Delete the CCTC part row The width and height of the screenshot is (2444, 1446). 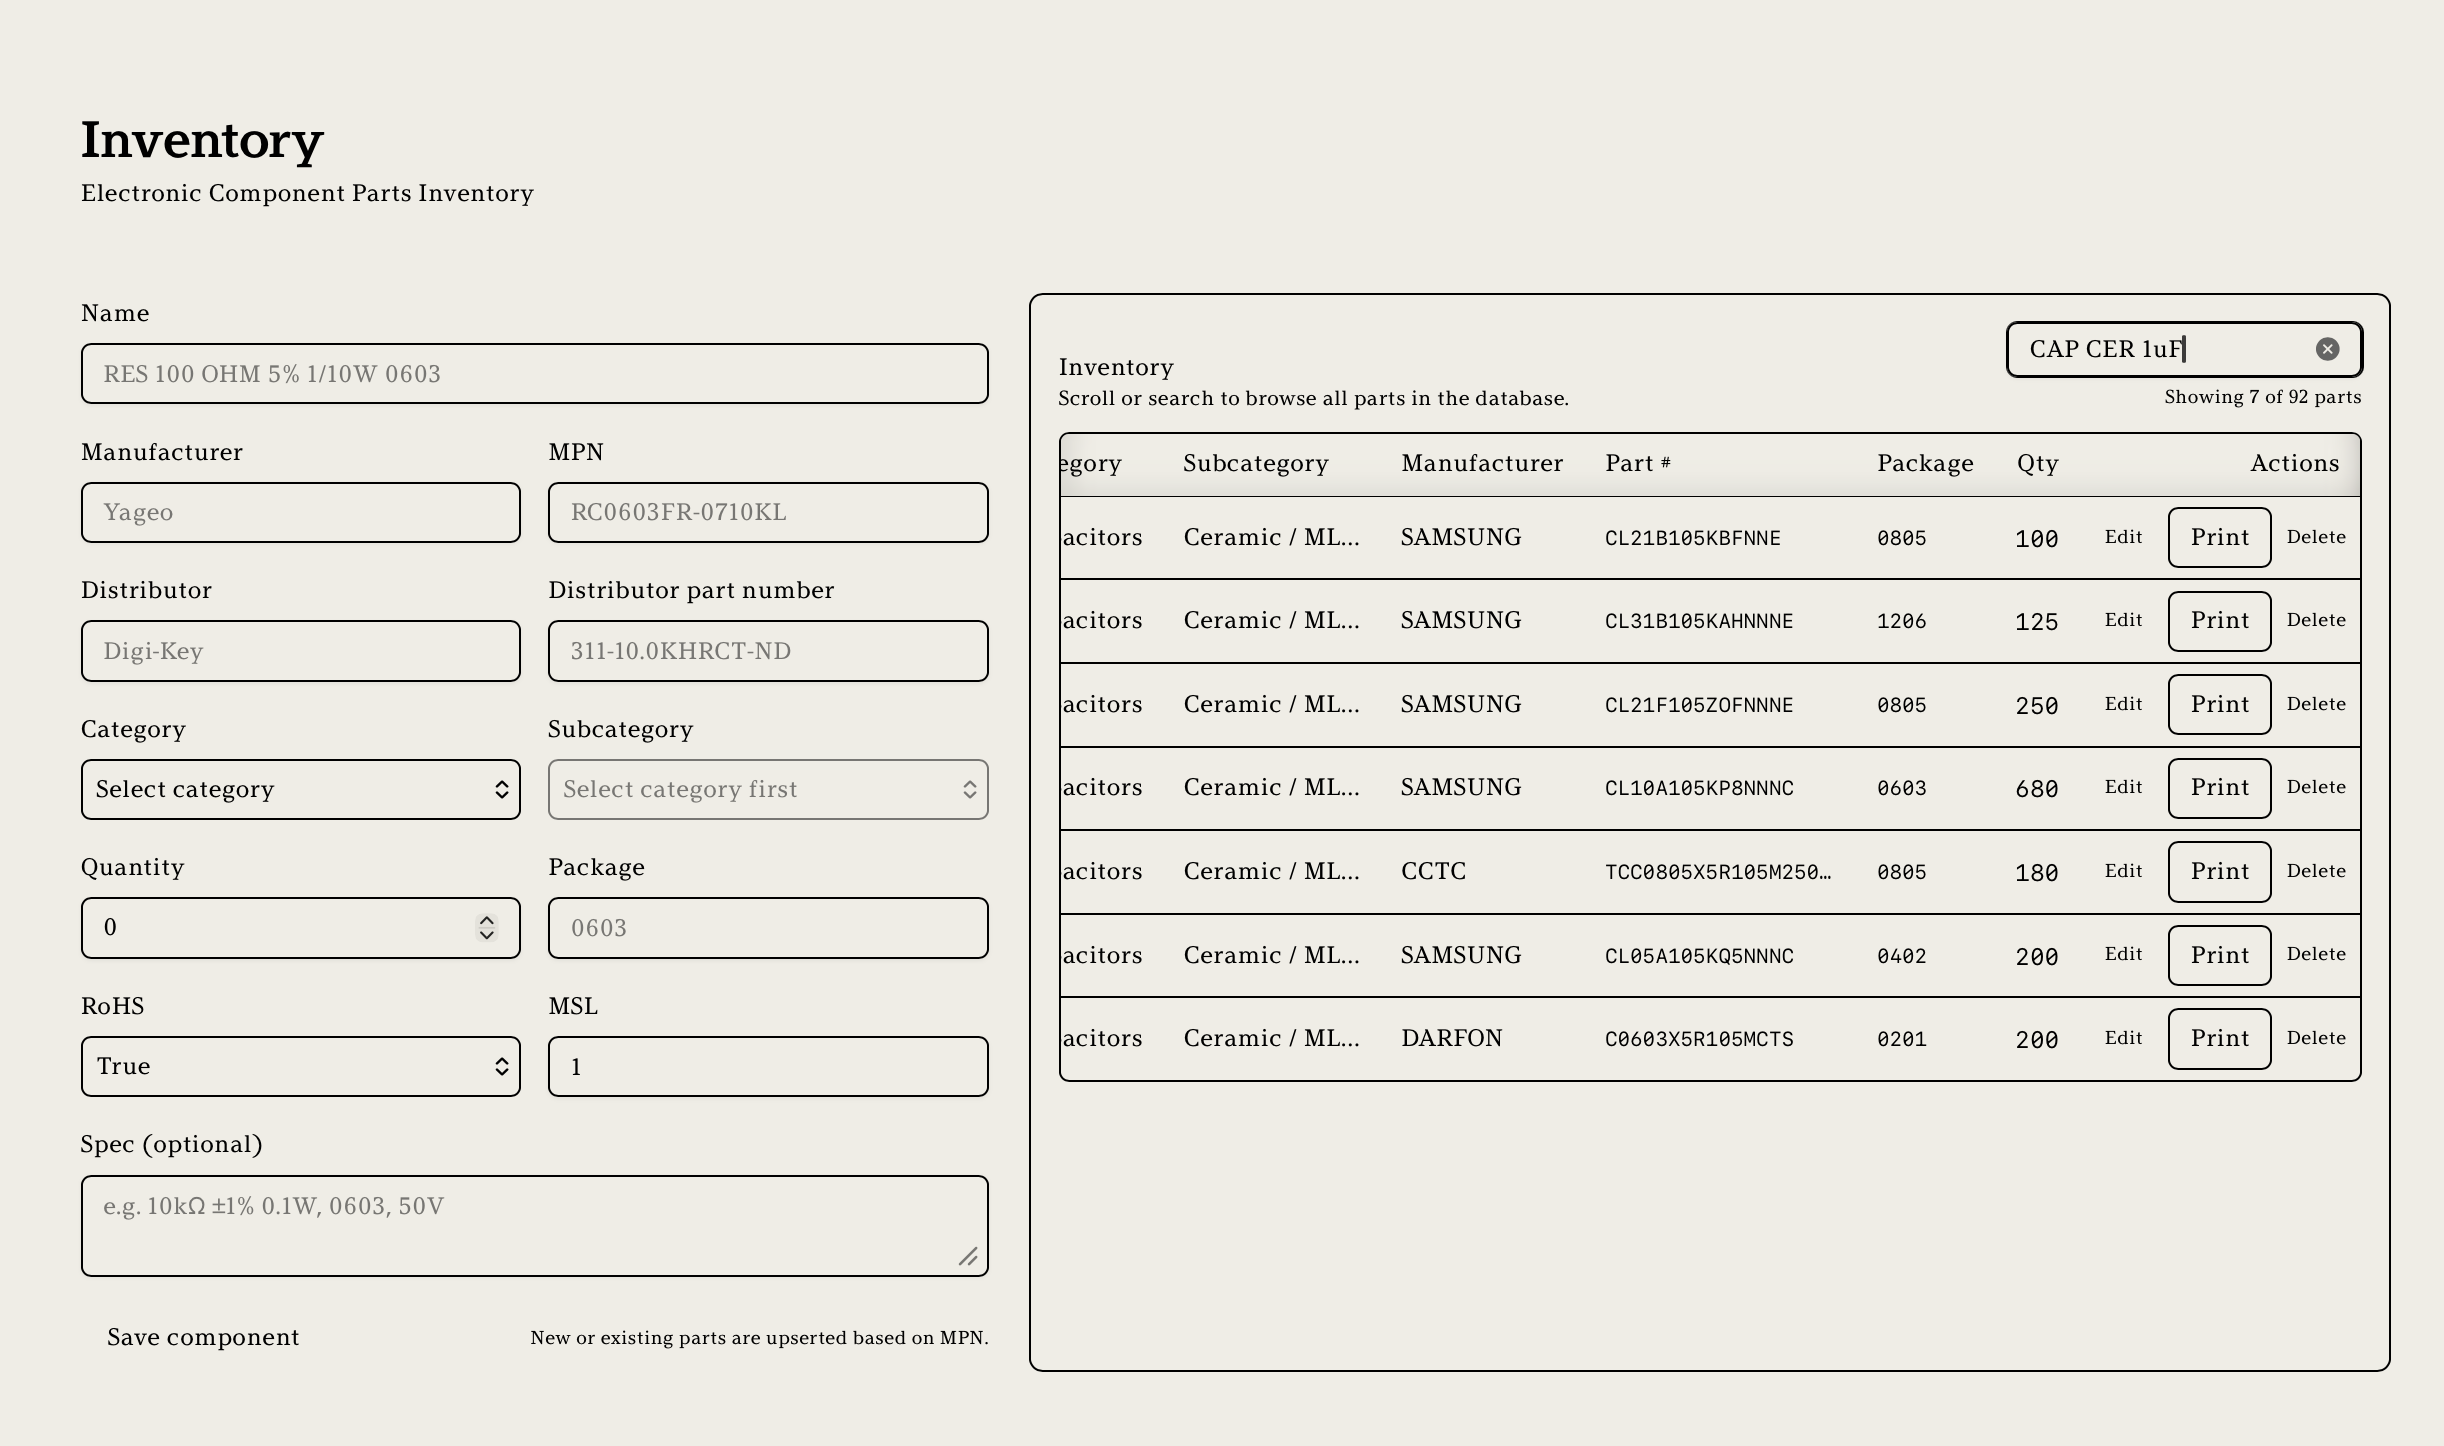2316,871
